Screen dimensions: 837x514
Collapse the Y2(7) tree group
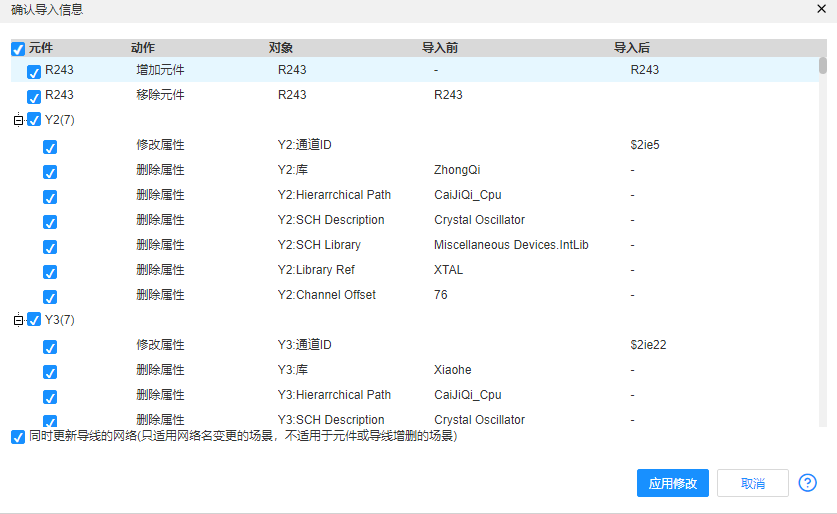(17, 121)
